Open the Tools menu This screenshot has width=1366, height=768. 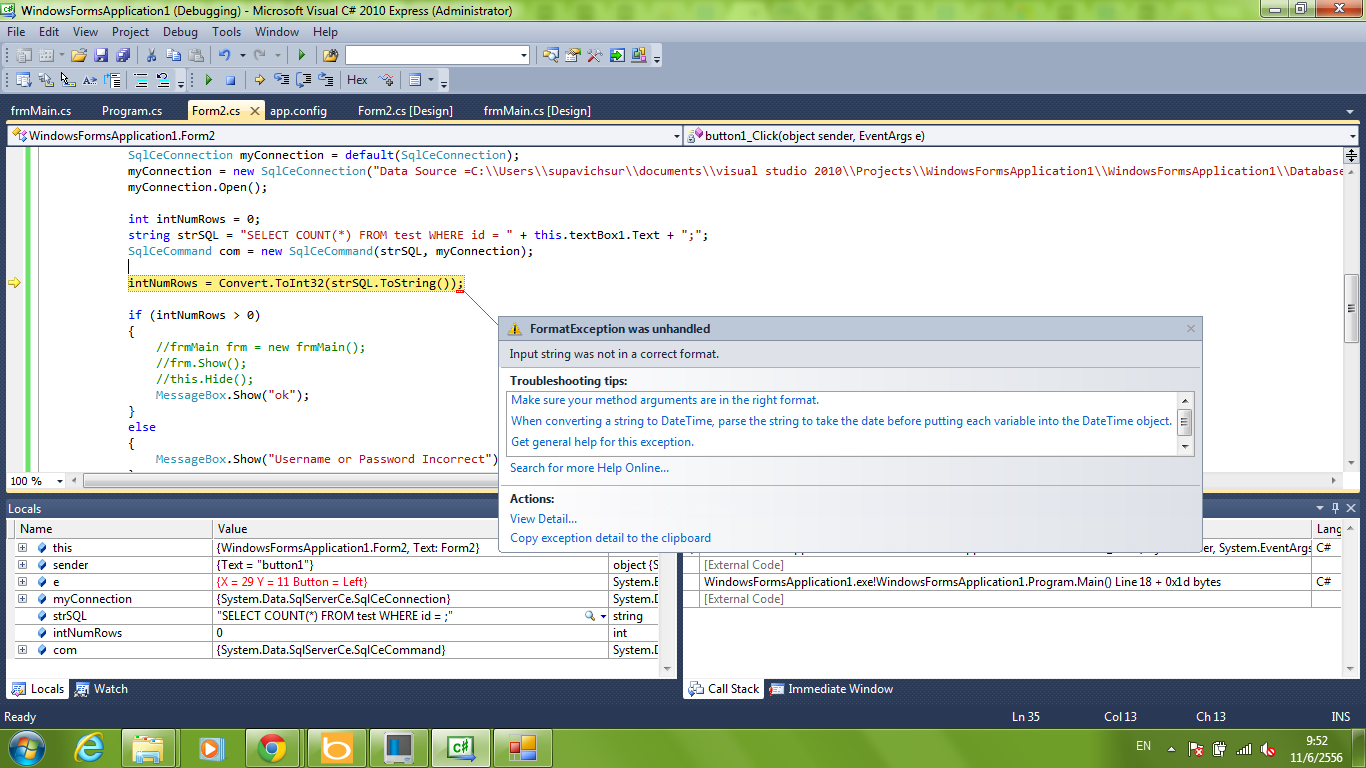[x=227, y=32]
